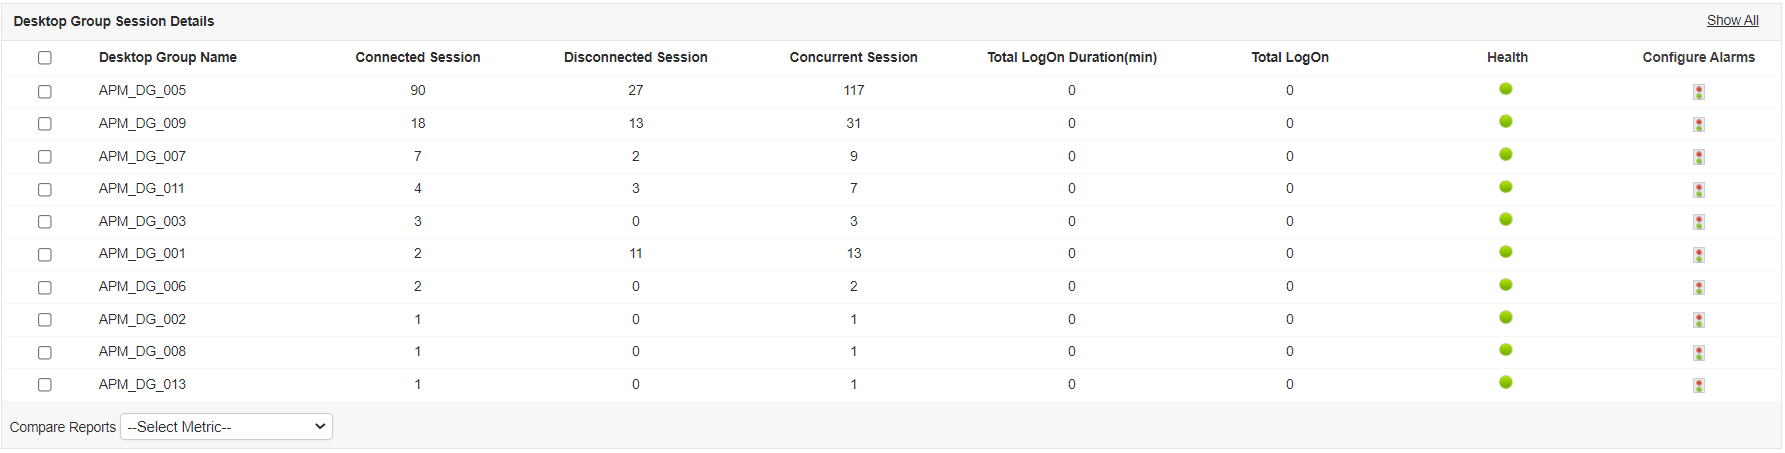Image resolution: width=1785 pixels, height=453 pixels.
Task: Click Desktop Group Name column header
Action: coord(167,58)
